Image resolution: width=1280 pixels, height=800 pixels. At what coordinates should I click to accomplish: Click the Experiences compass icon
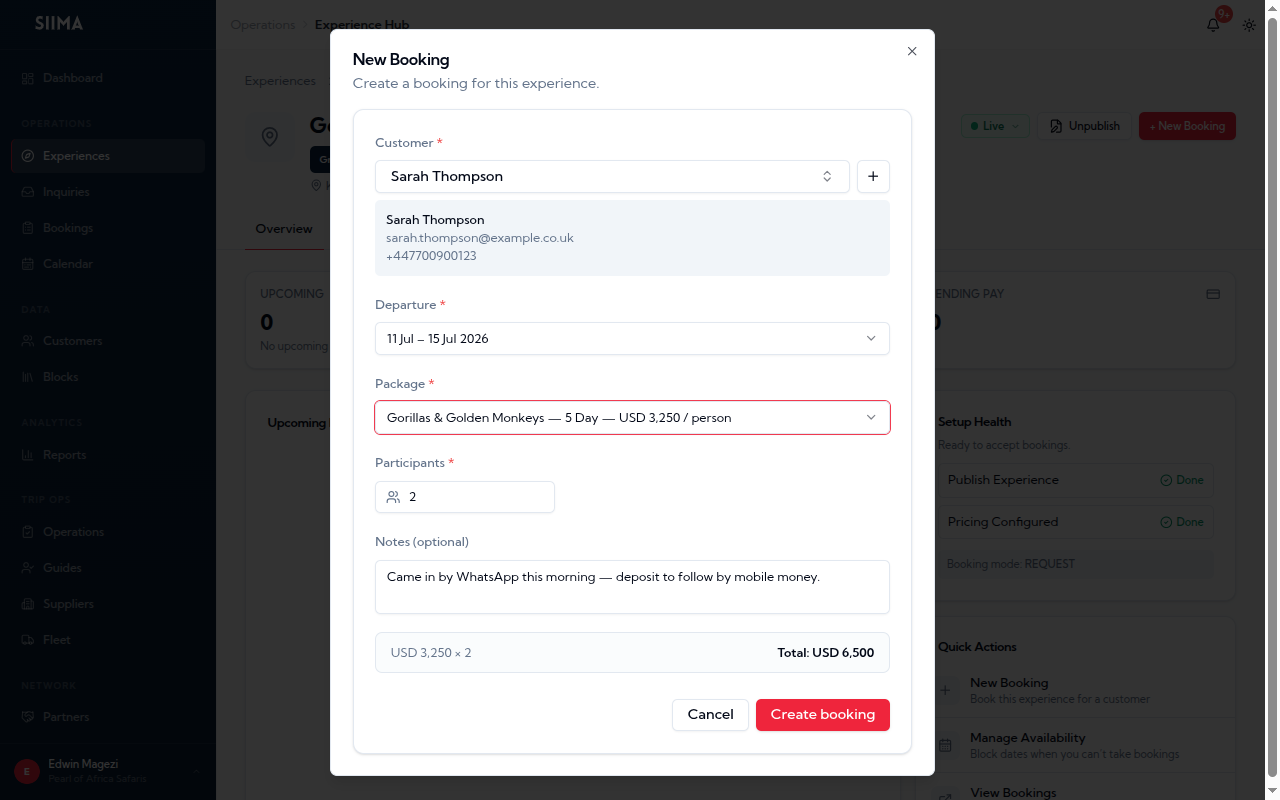tap(28, 156)
